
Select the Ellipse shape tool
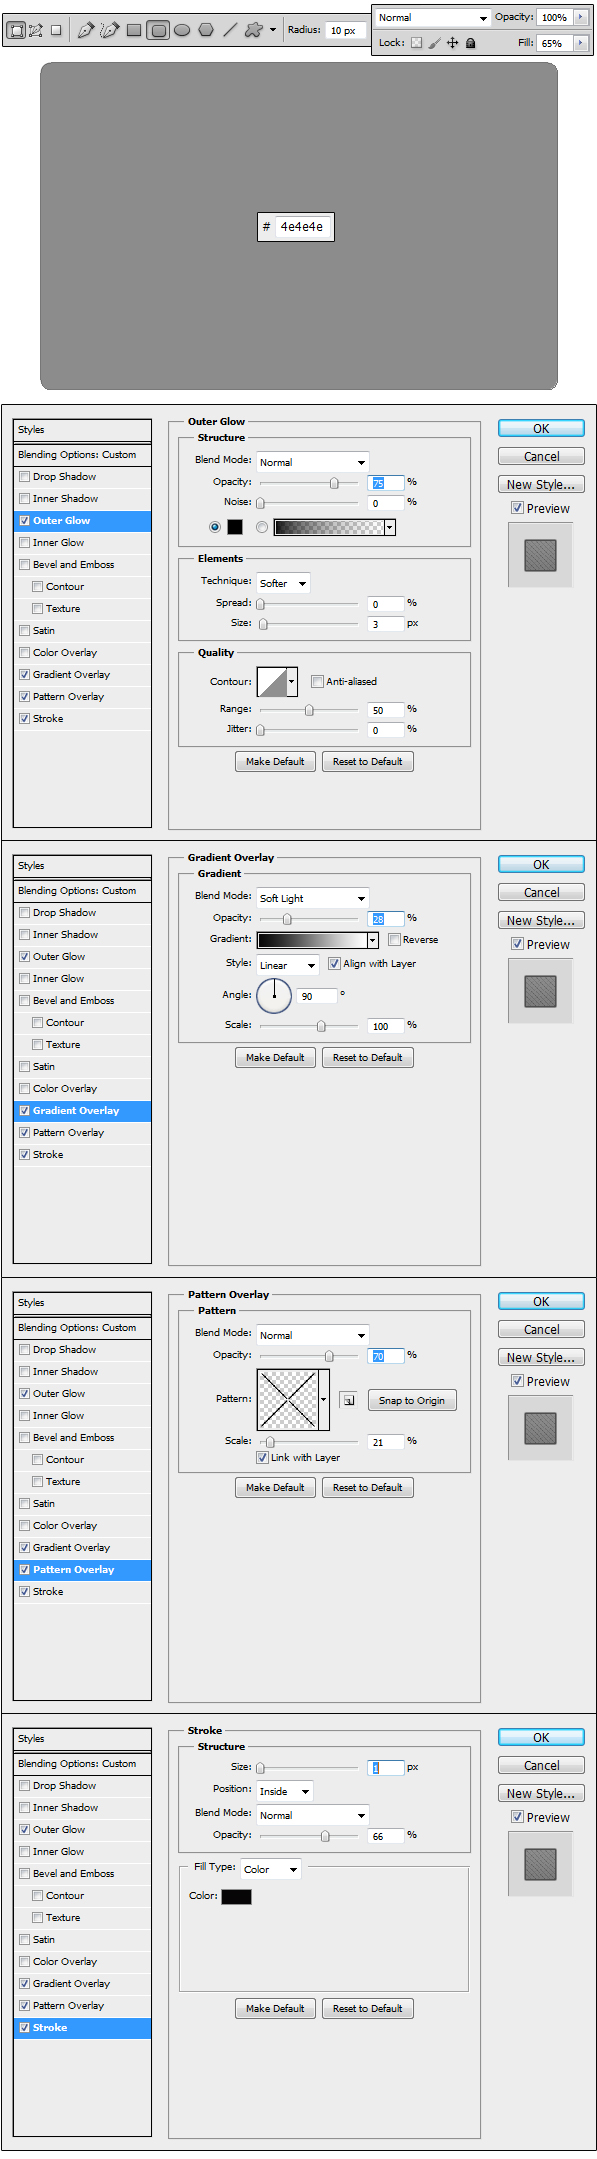pyautogui.click(x=182, y=30)
